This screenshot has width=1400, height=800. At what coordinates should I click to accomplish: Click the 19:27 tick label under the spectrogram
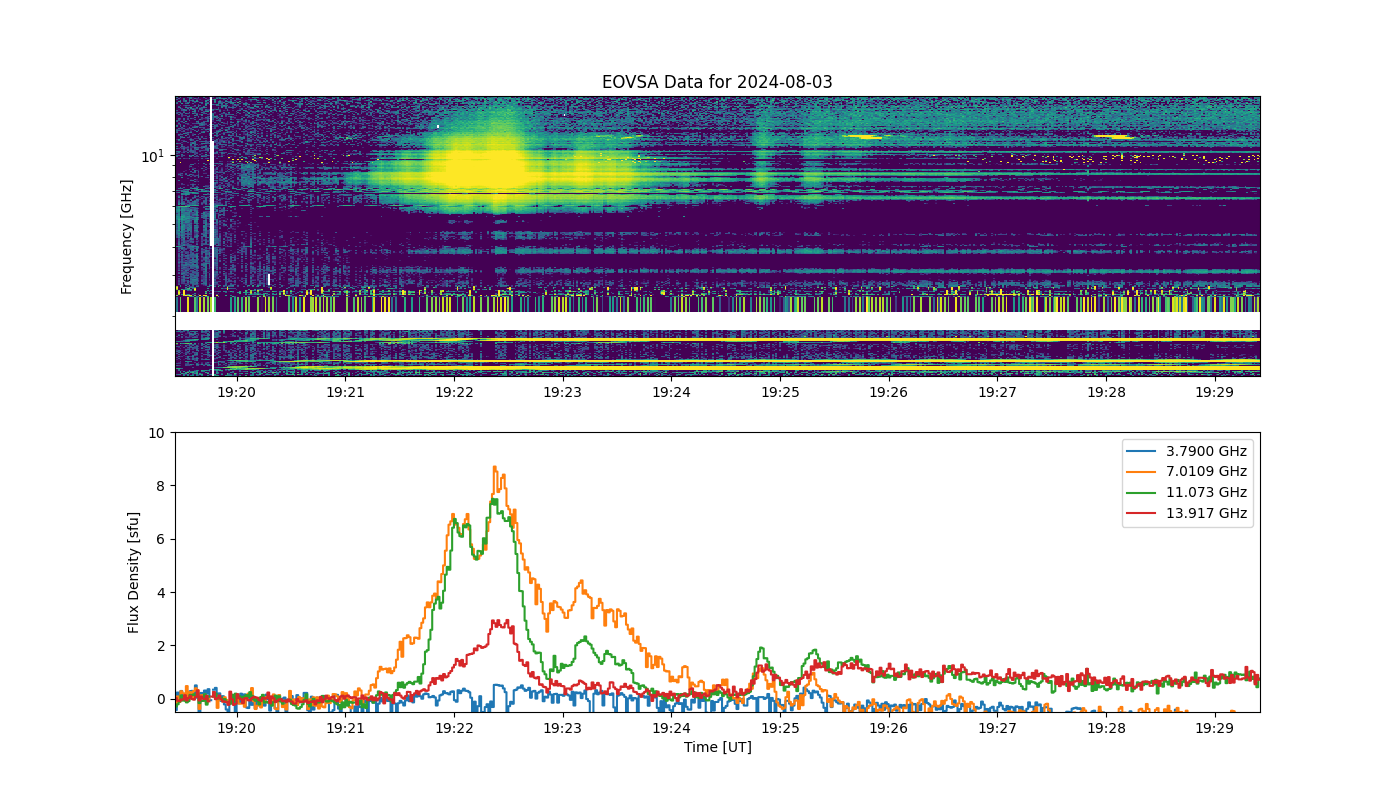pos(997,392)
